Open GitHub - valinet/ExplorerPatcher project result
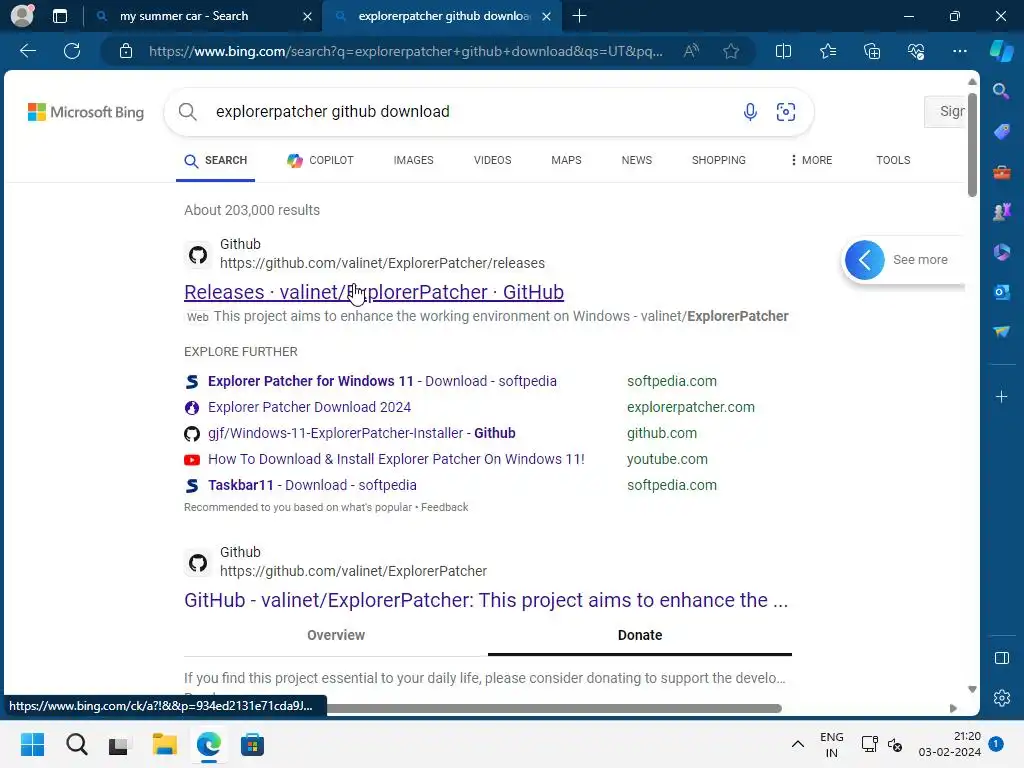 tap(486, 600)
